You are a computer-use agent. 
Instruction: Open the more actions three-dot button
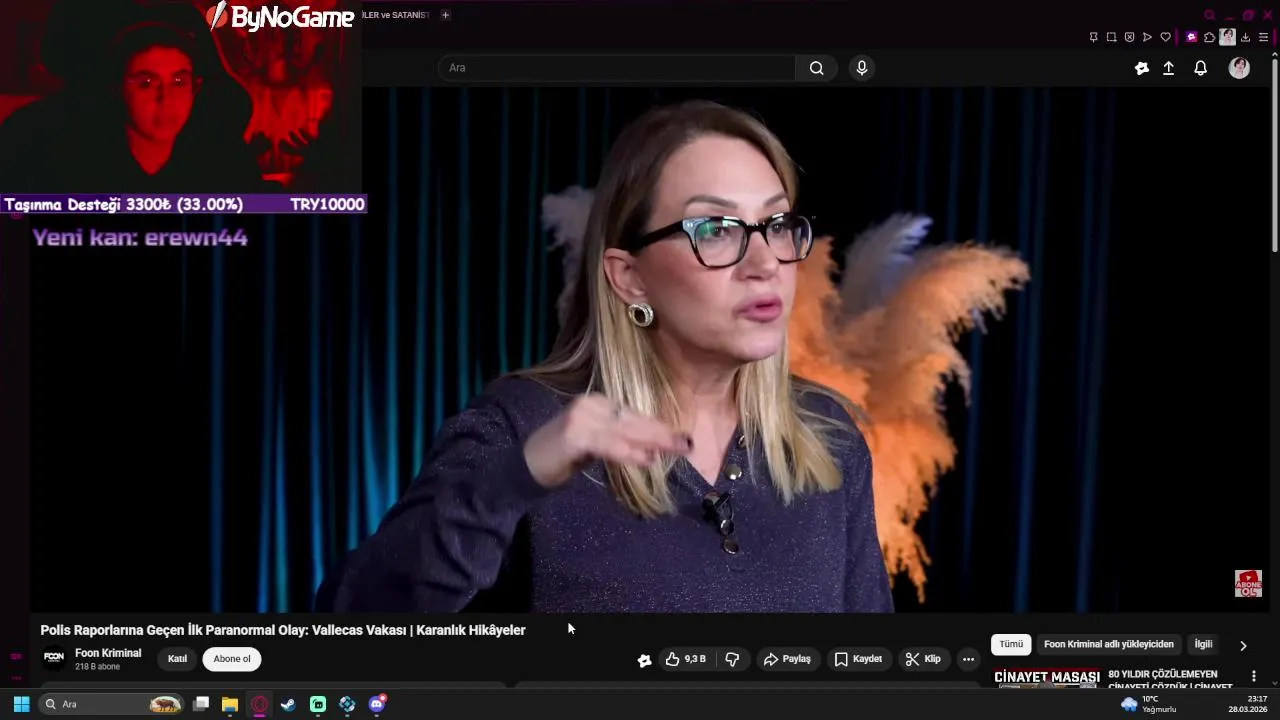(x=968, y=659)
